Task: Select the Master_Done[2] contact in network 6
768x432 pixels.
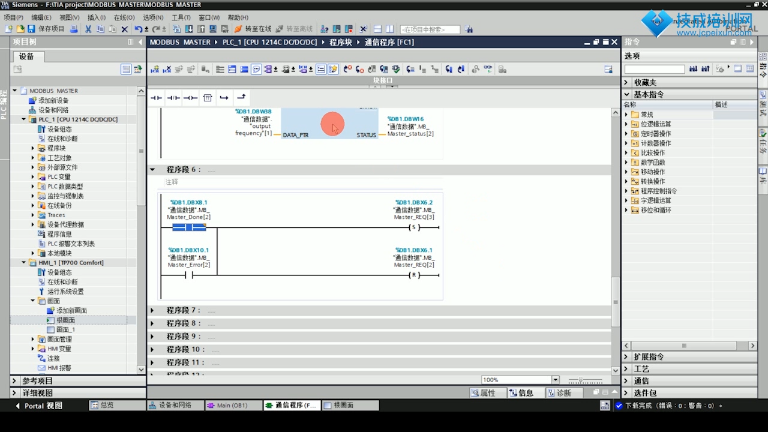Action: click(x=189, y=227)
